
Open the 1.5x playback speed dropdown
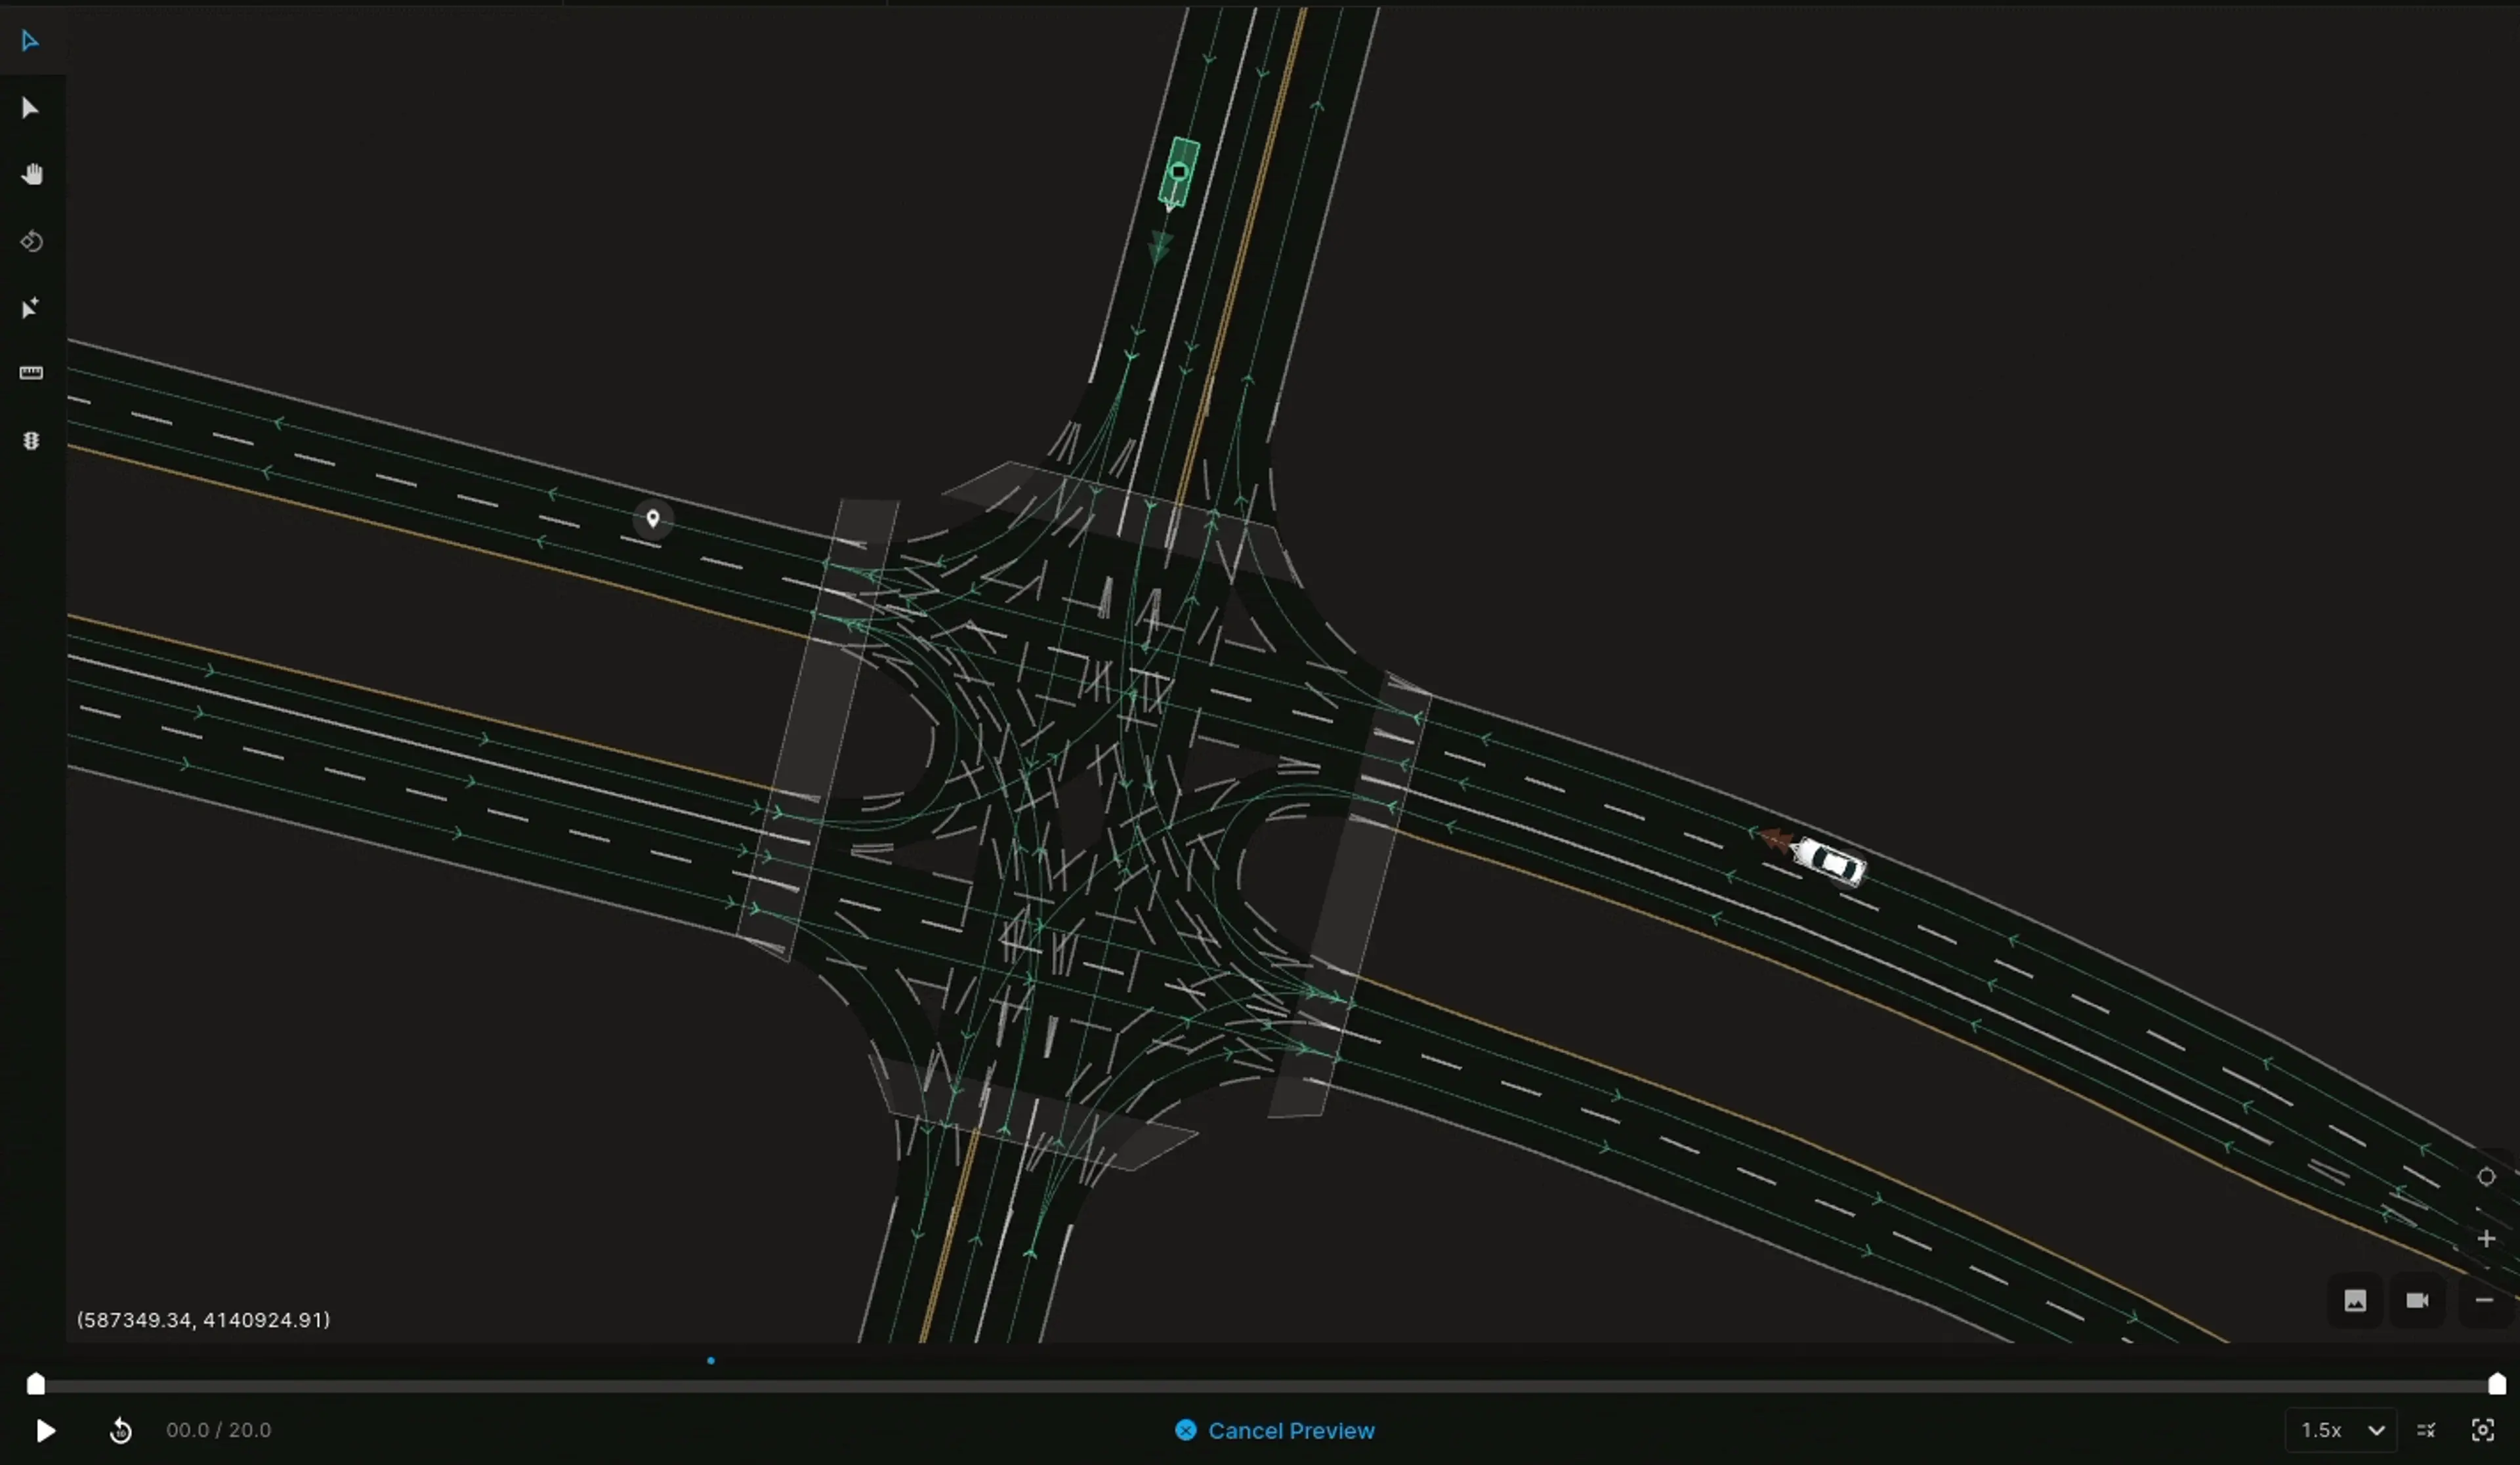click(x=2341, y=1430)
